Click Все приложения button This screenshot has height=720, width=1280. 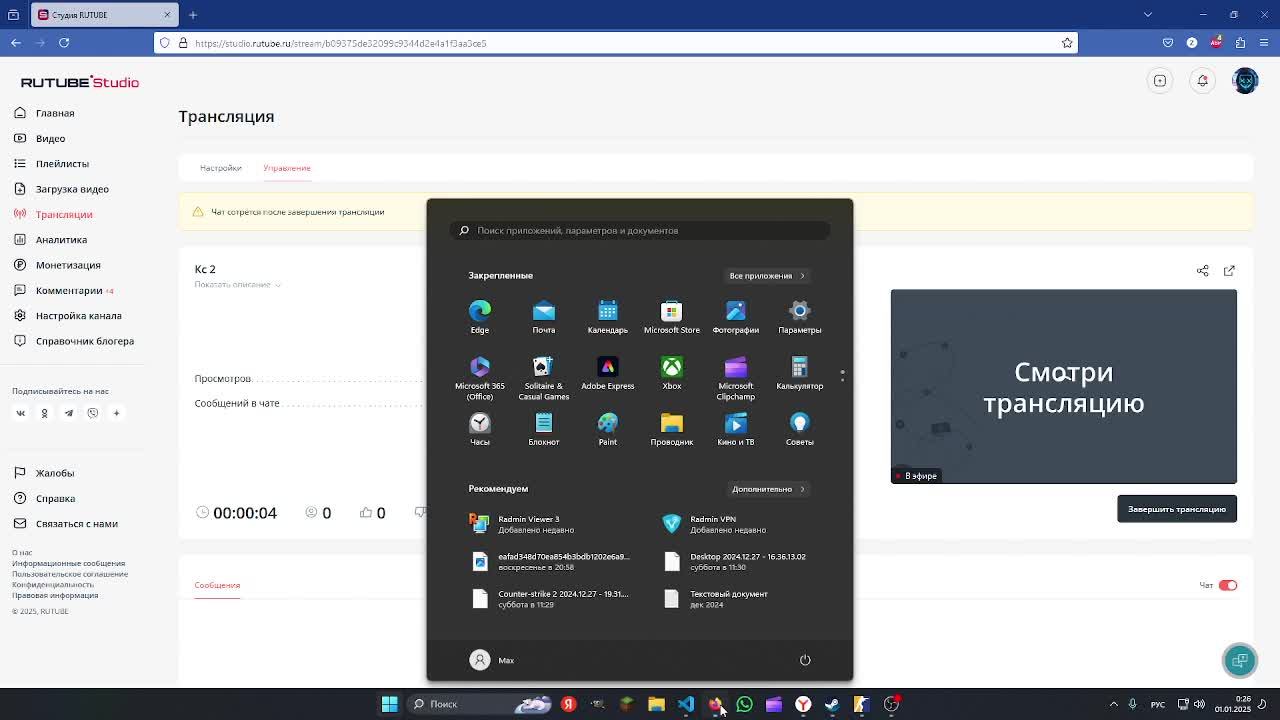click(767, 276)
